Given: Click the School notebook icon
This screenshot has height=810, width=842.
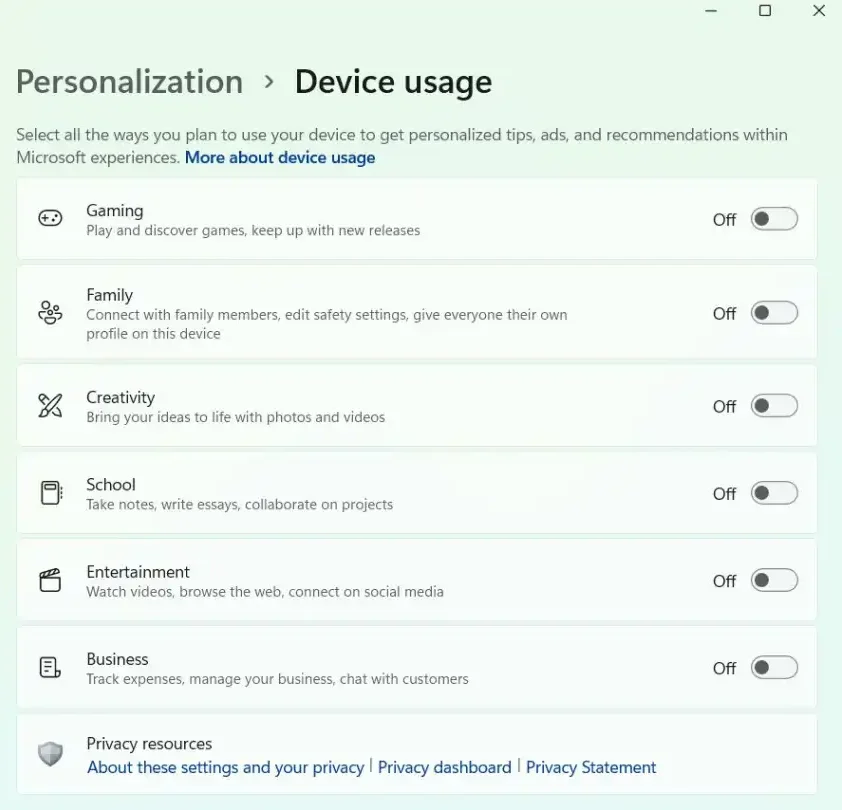Looking at the screenshot, I should [x=50, y=492].
